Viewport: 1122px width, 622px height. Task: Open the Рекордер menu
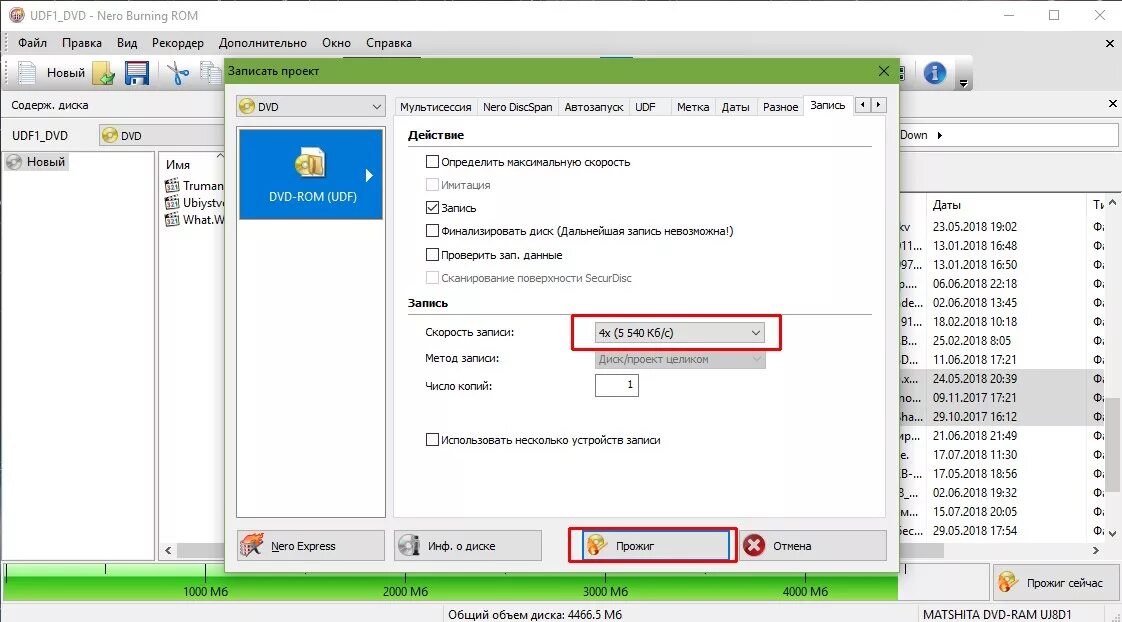pos(177,43)
